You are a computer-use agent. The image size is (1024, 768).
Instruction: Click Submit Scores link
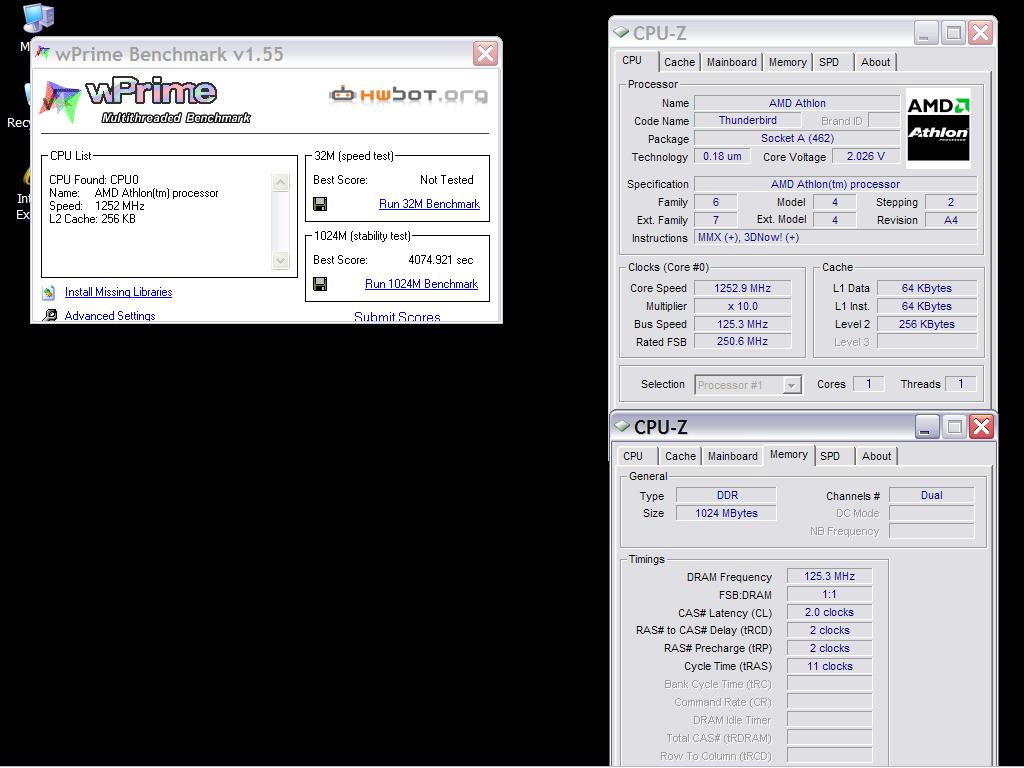[397, 317]
